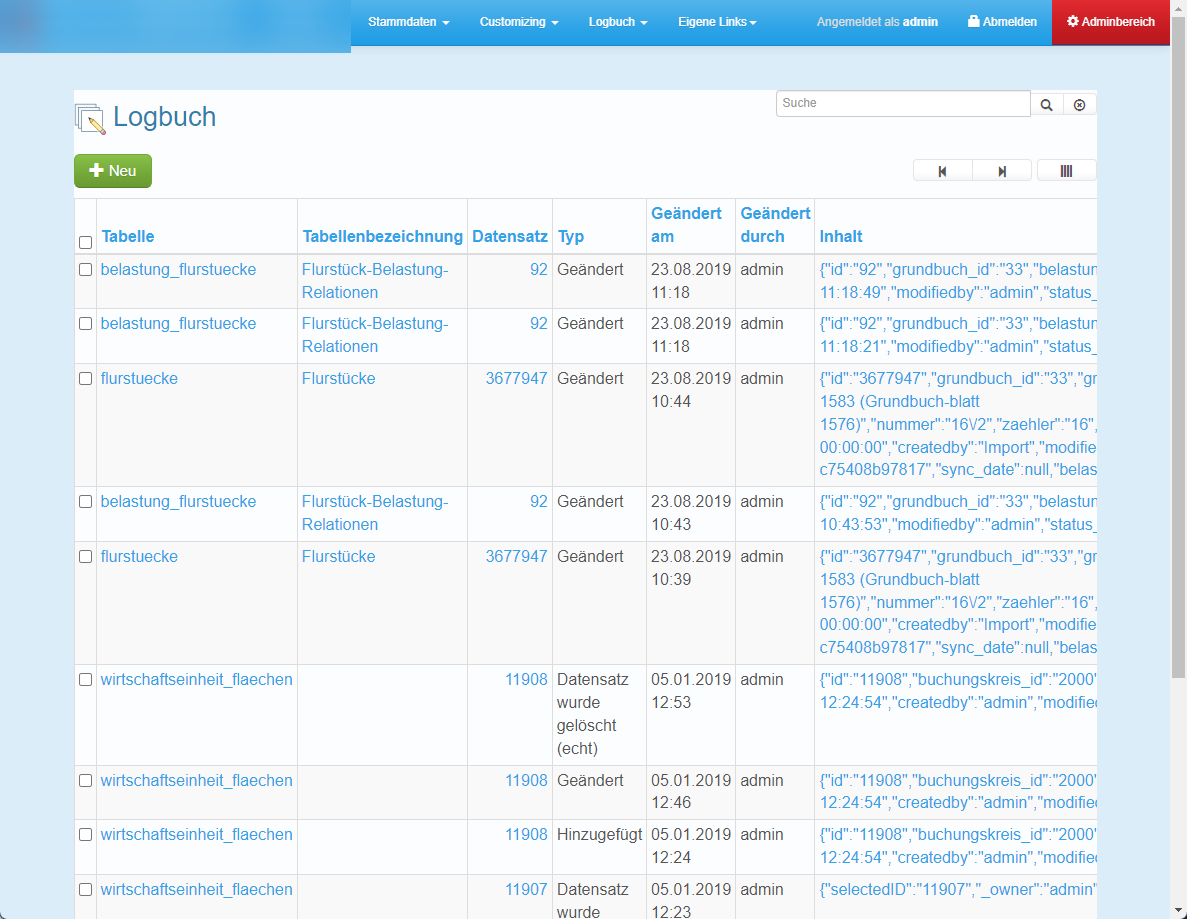The height and width of the screenshot is (919, 1187).
Task: Sort by Geändert durch column header
Action: click(775, 225)
